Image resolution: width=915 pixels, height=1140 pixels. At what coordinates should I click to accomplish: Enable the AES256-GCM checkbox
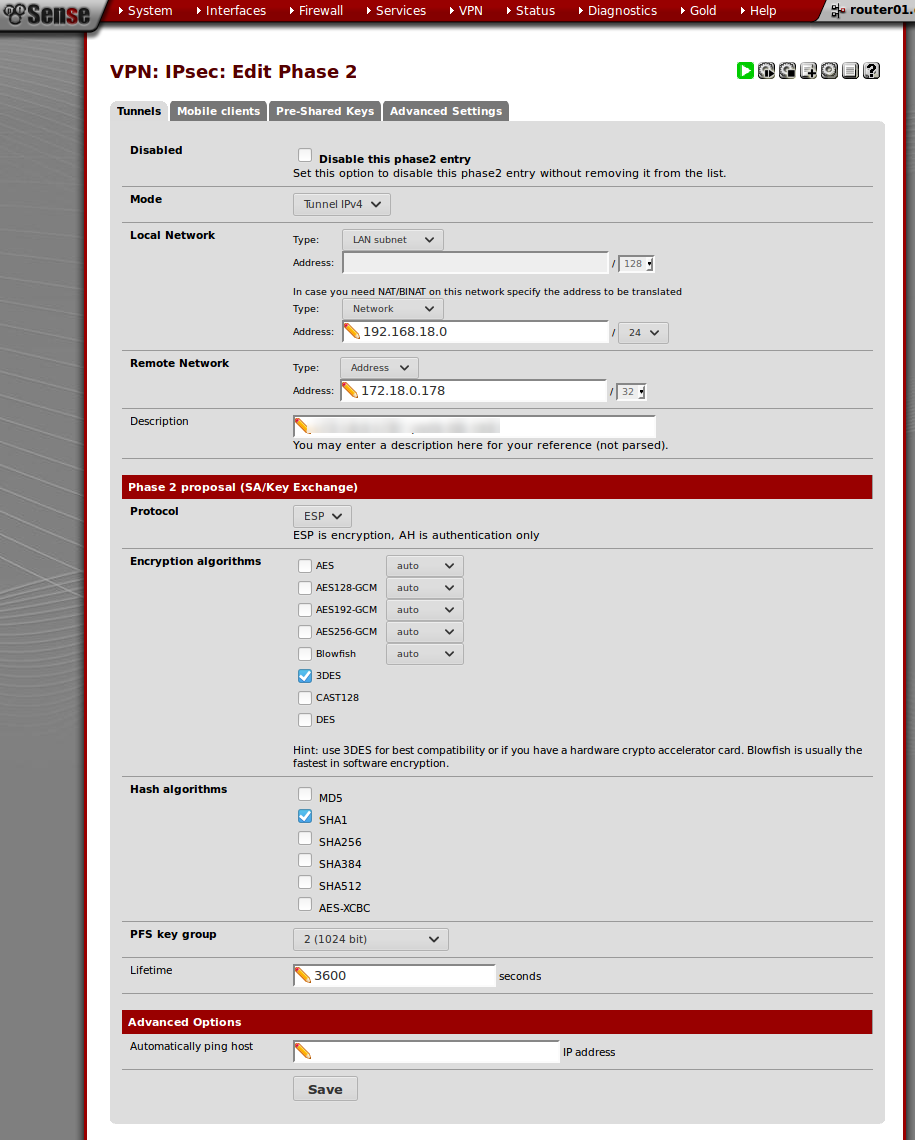pos(305,632)
